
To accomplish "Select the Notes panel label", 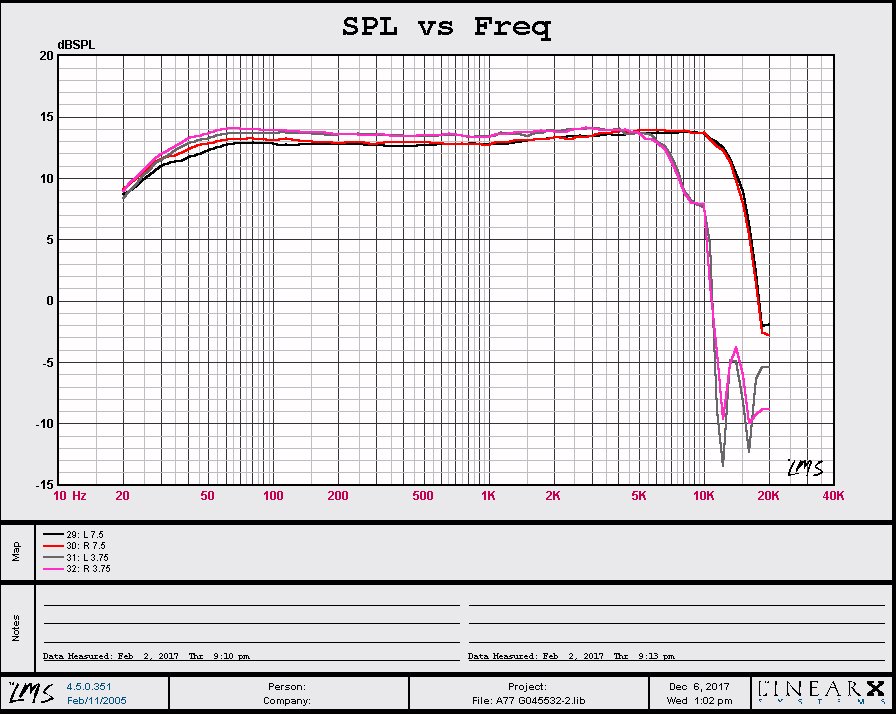I will [16, 627].
